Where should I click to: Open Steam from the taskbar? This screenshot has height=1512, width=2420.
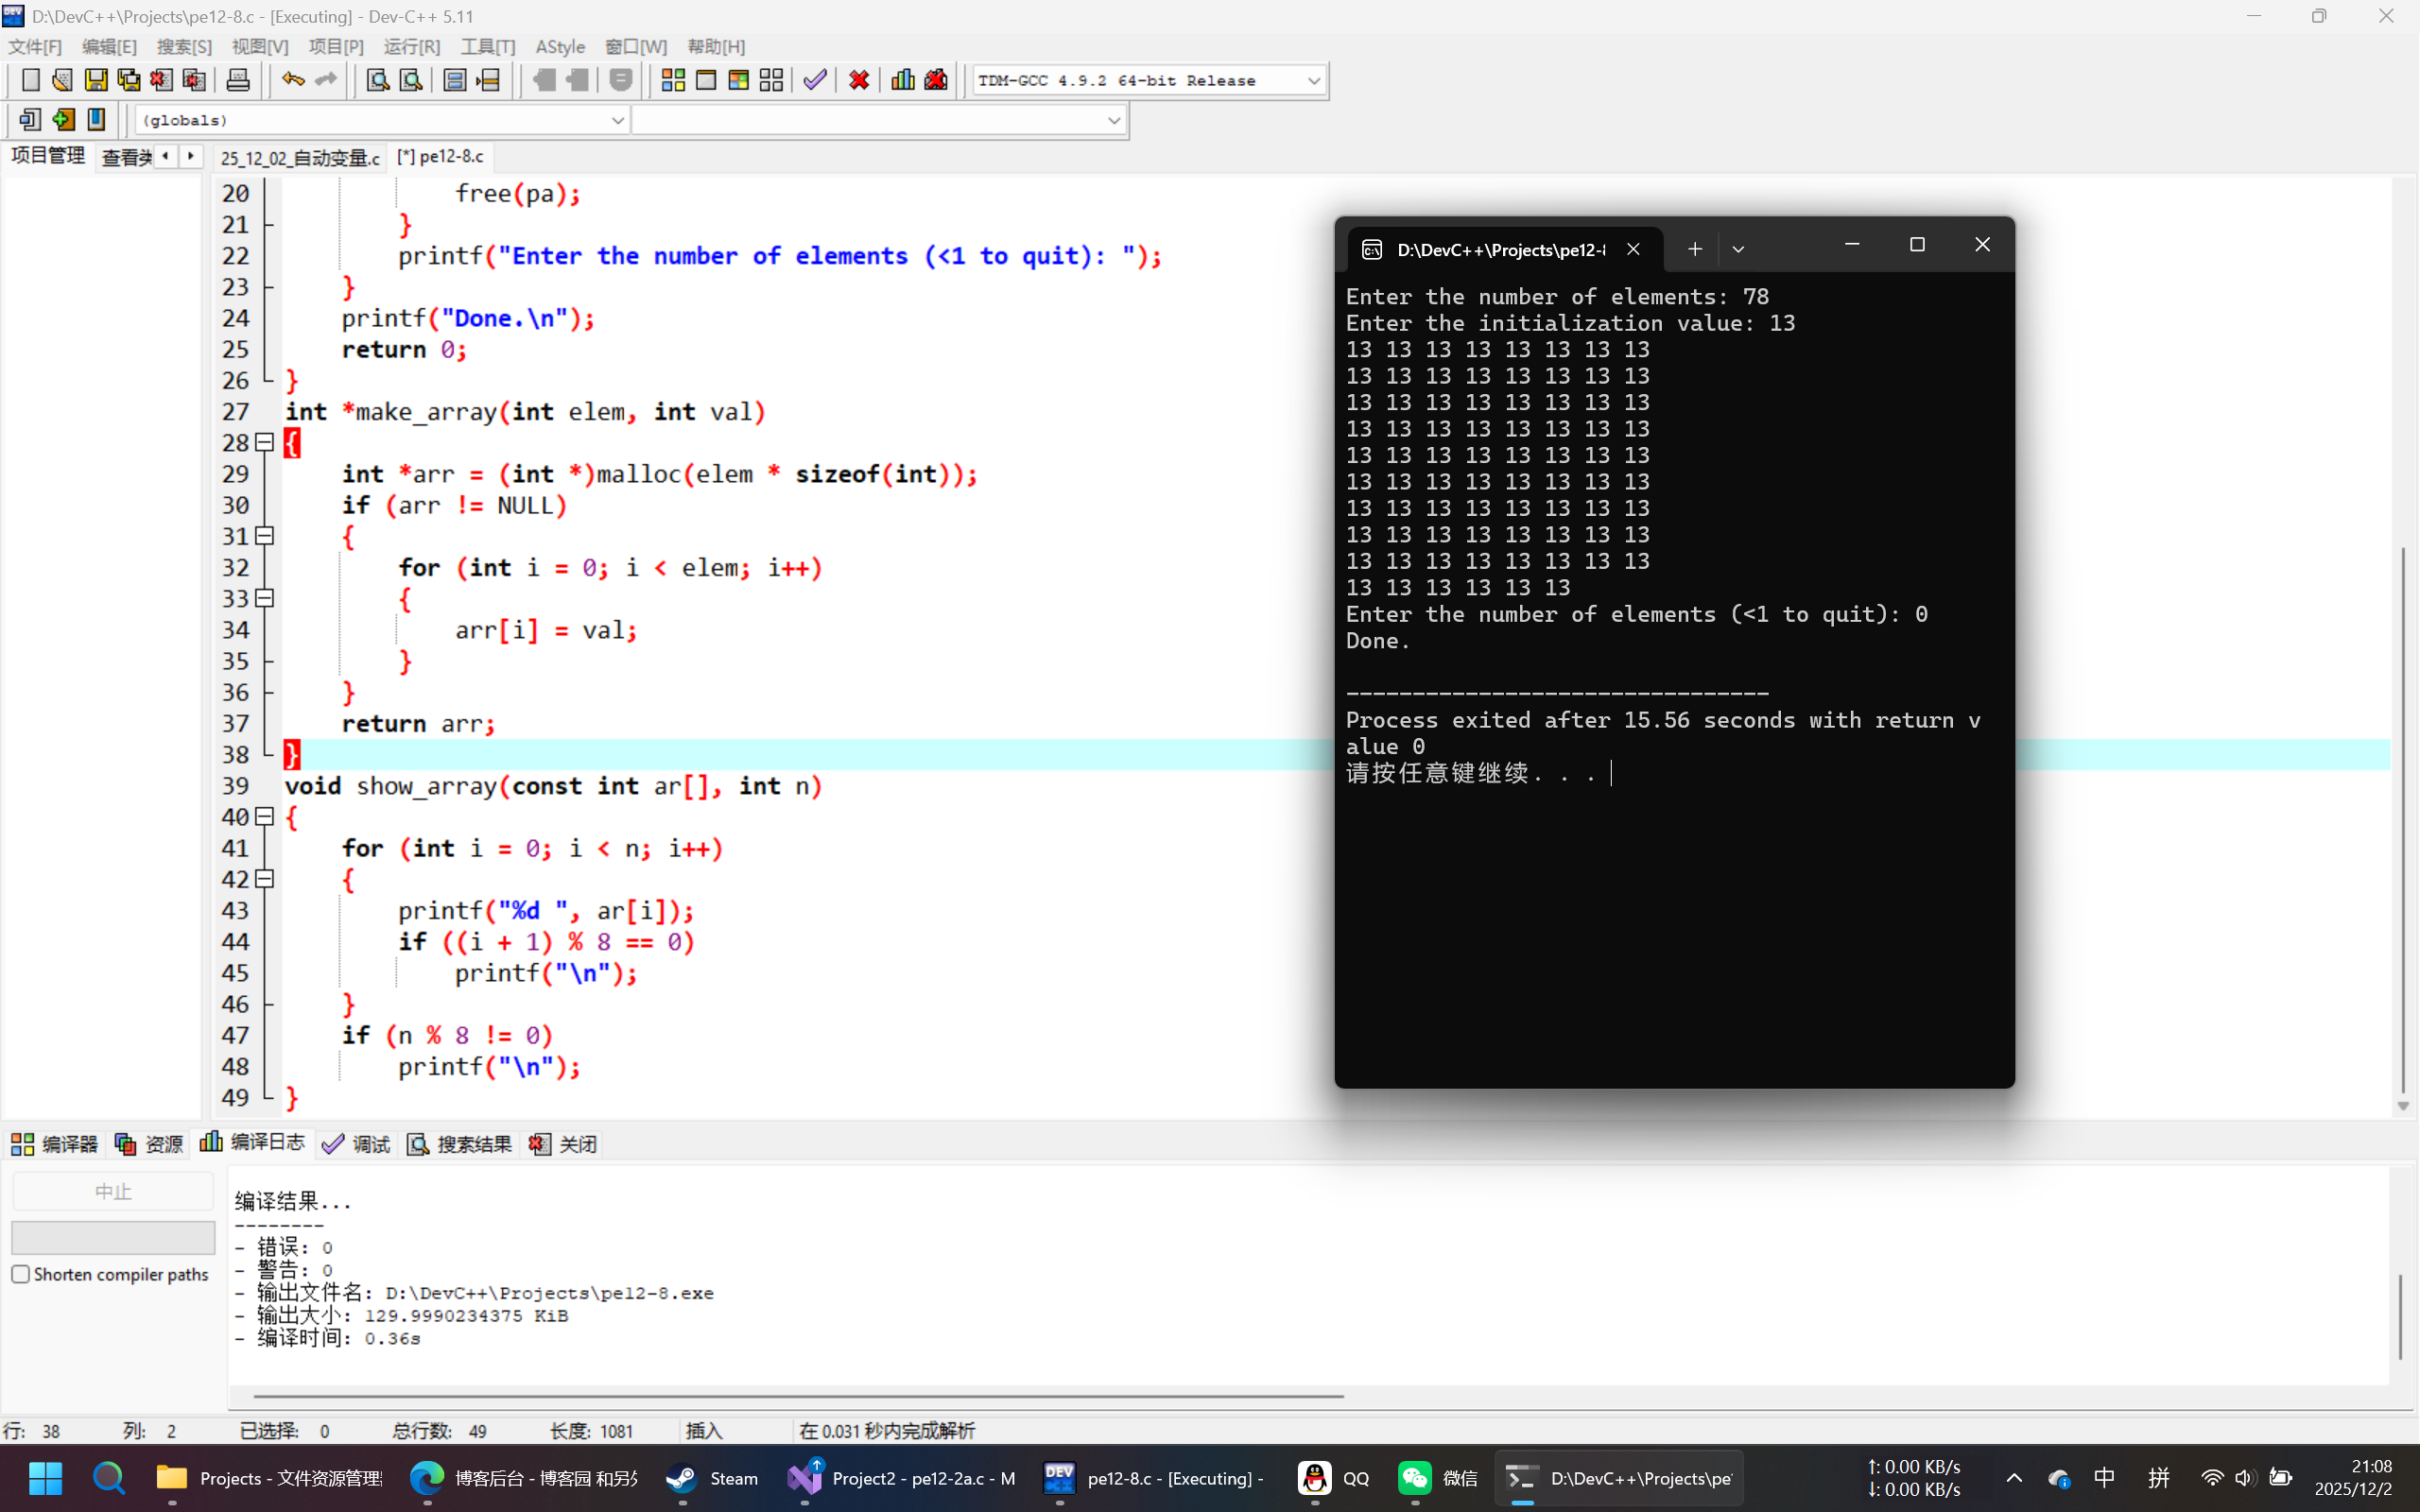[x=712, y=1478]
